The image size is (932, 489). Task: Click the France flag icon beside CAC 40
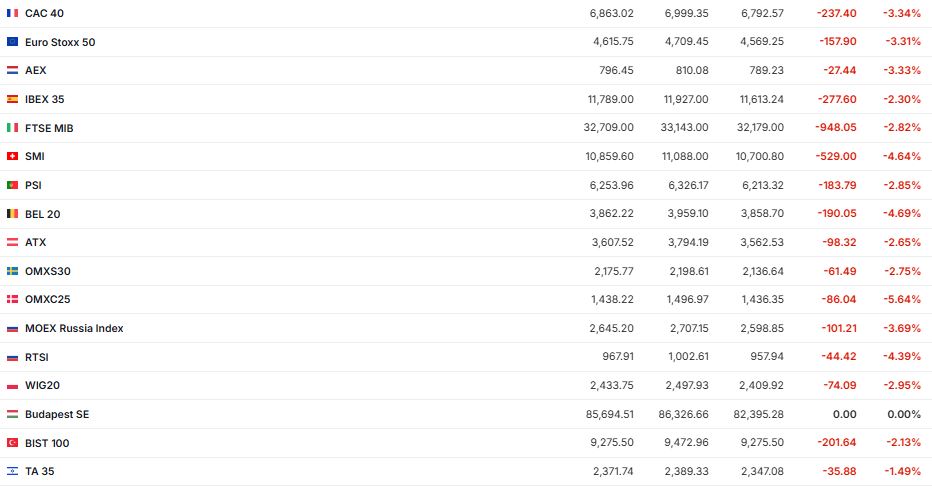(12, 13)
